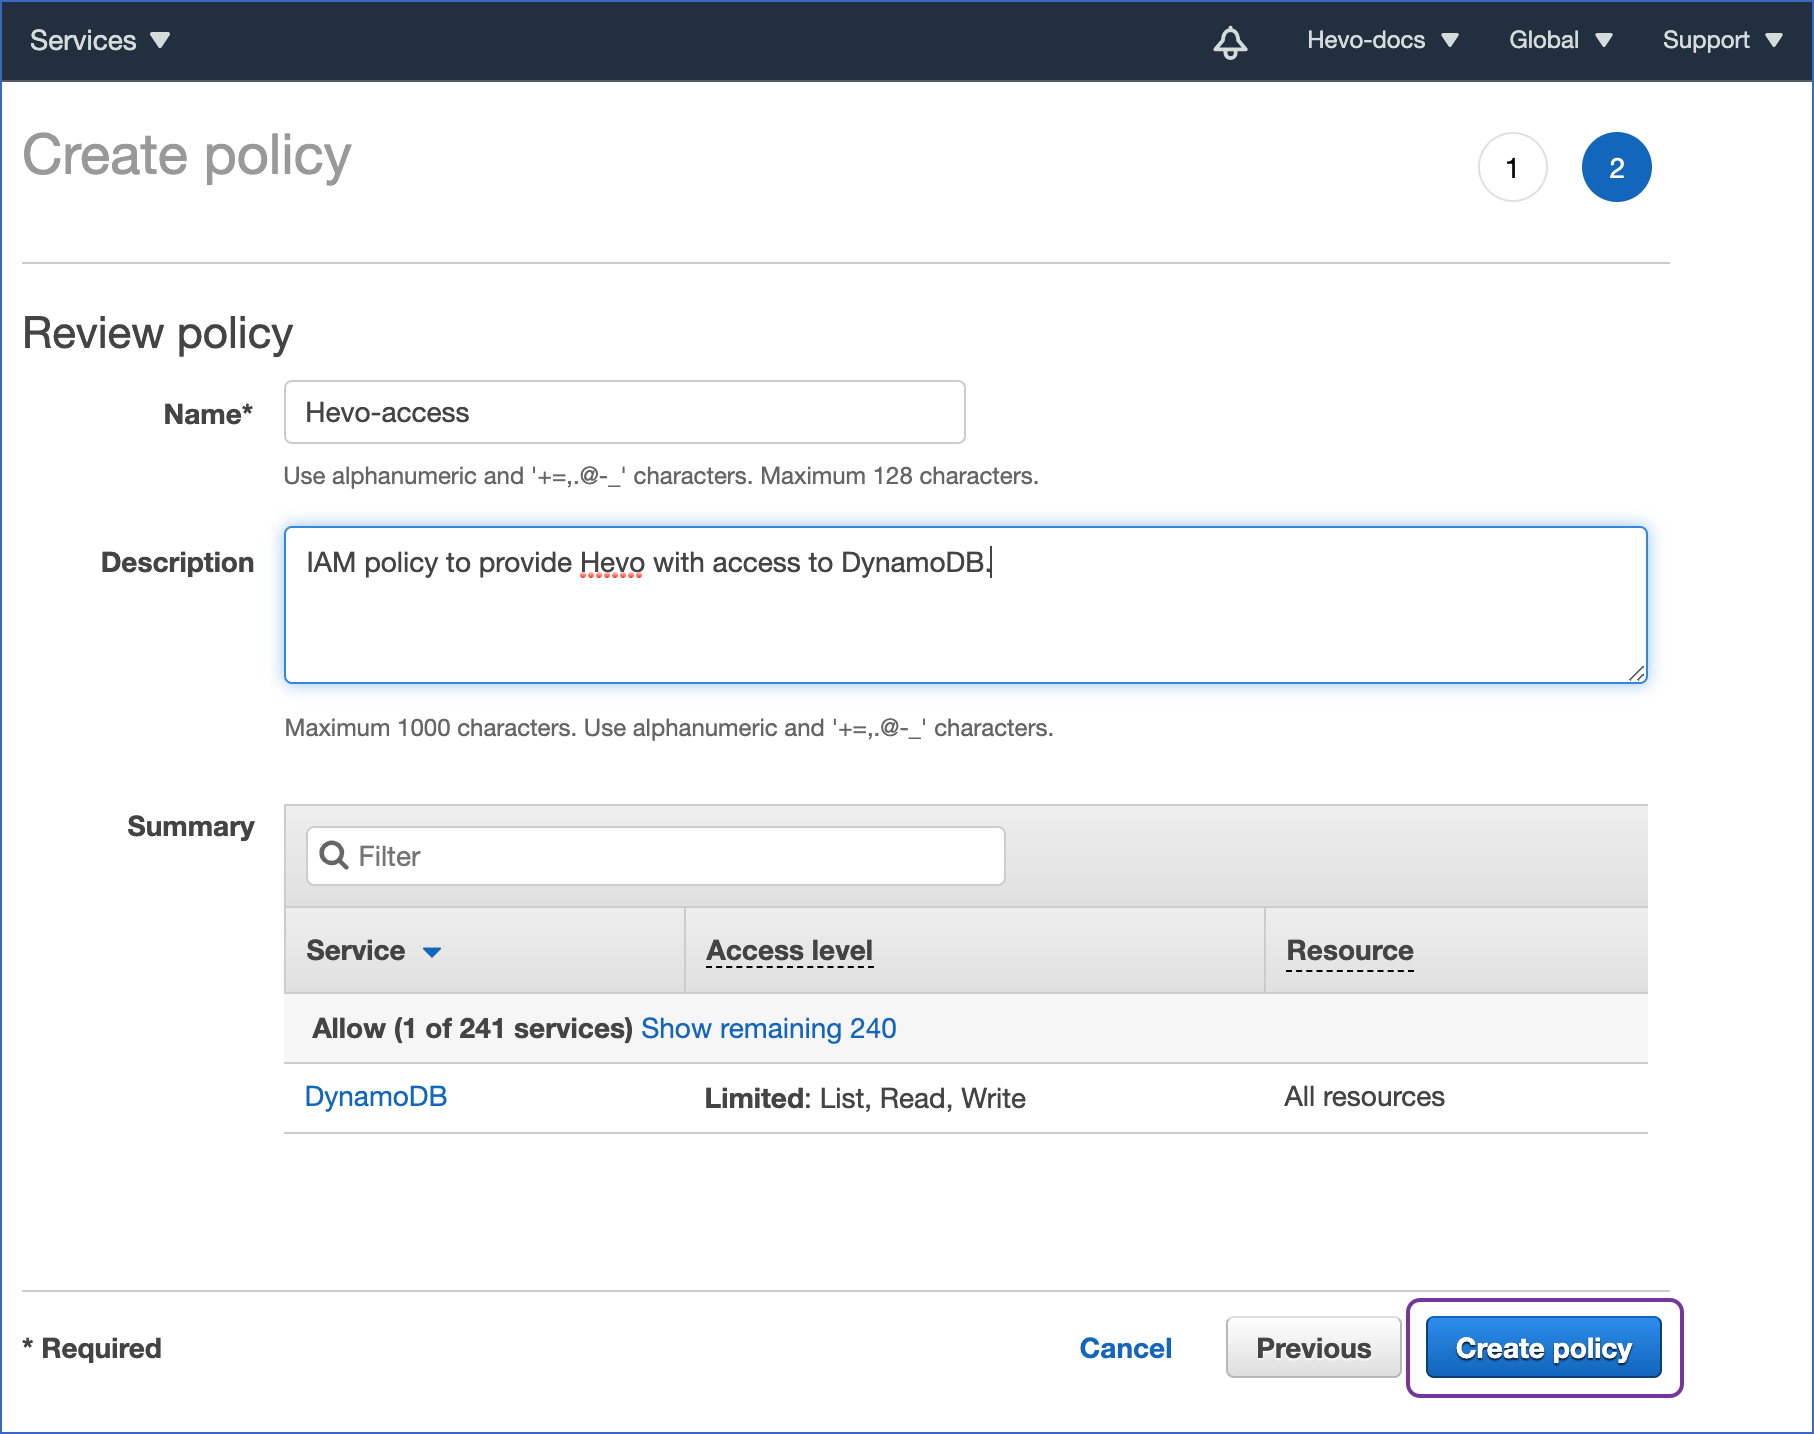This screenshot has height=1434, width=1814.
Task: Select step 1 of the policy wizard
Action: [1513, 167]
